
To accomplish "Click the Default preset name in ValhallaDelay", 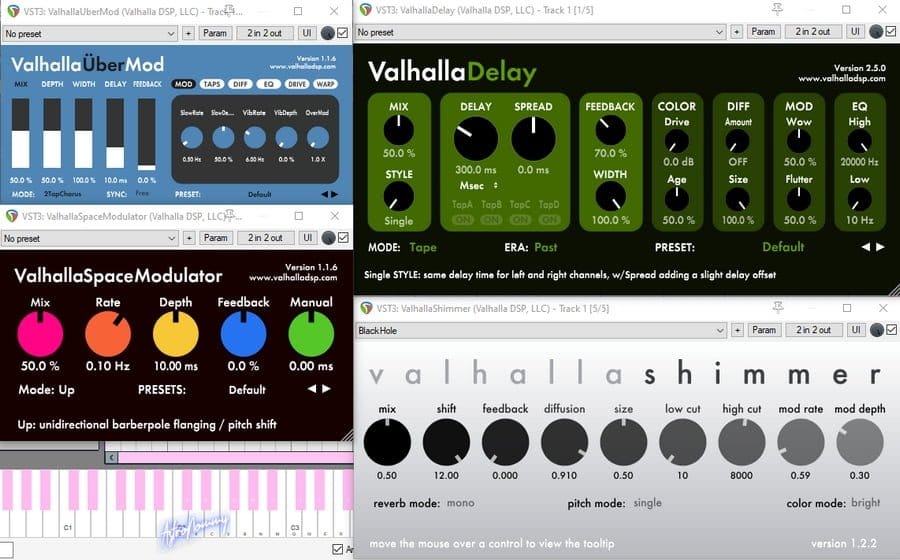I will click(x=783, y=247).
